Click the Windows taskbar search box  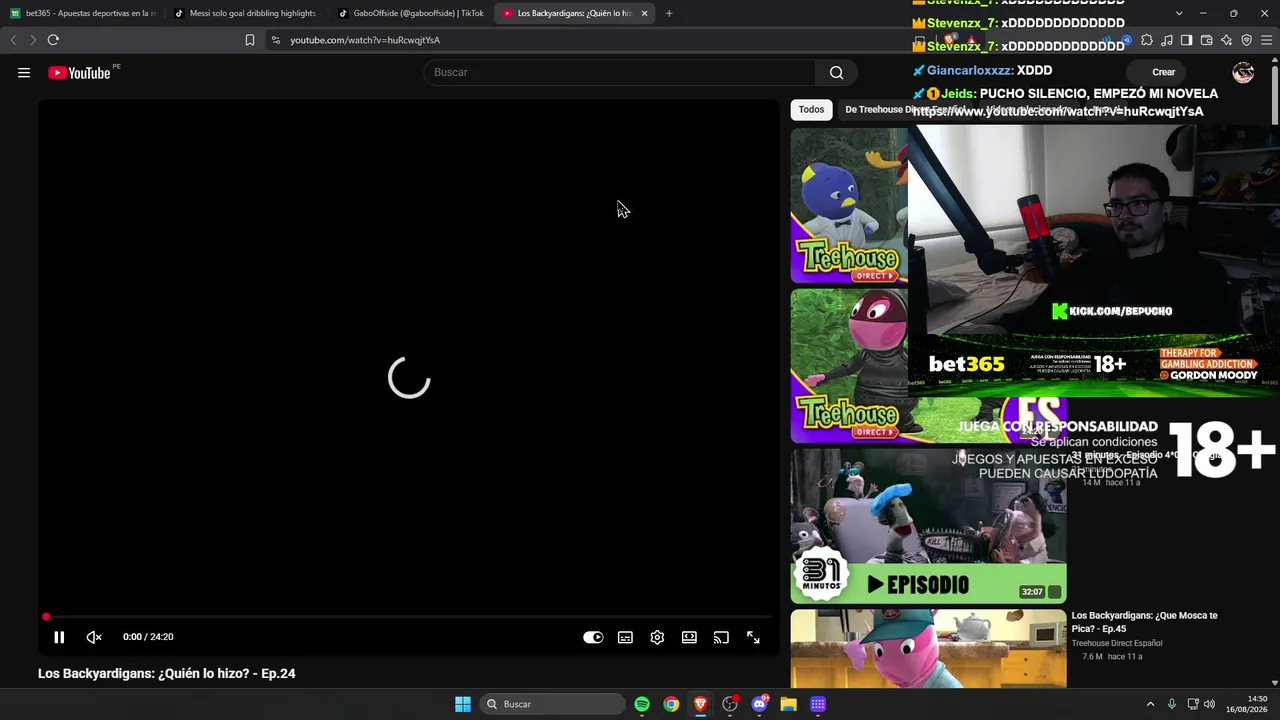click(x=552, y=704)
